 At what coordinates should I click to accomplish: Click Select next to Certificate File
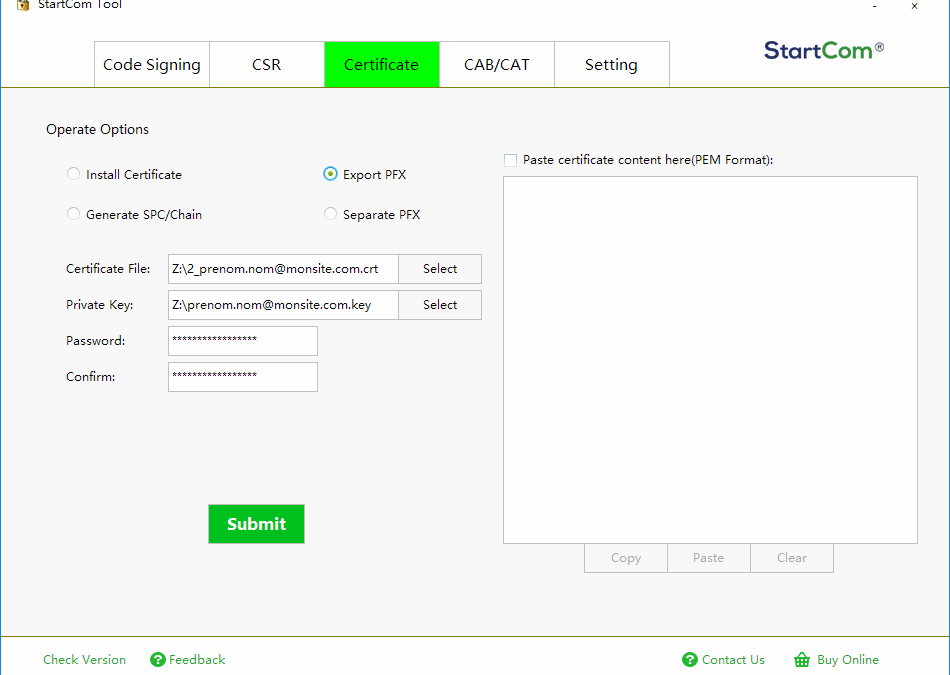click(x=440, y=269)
